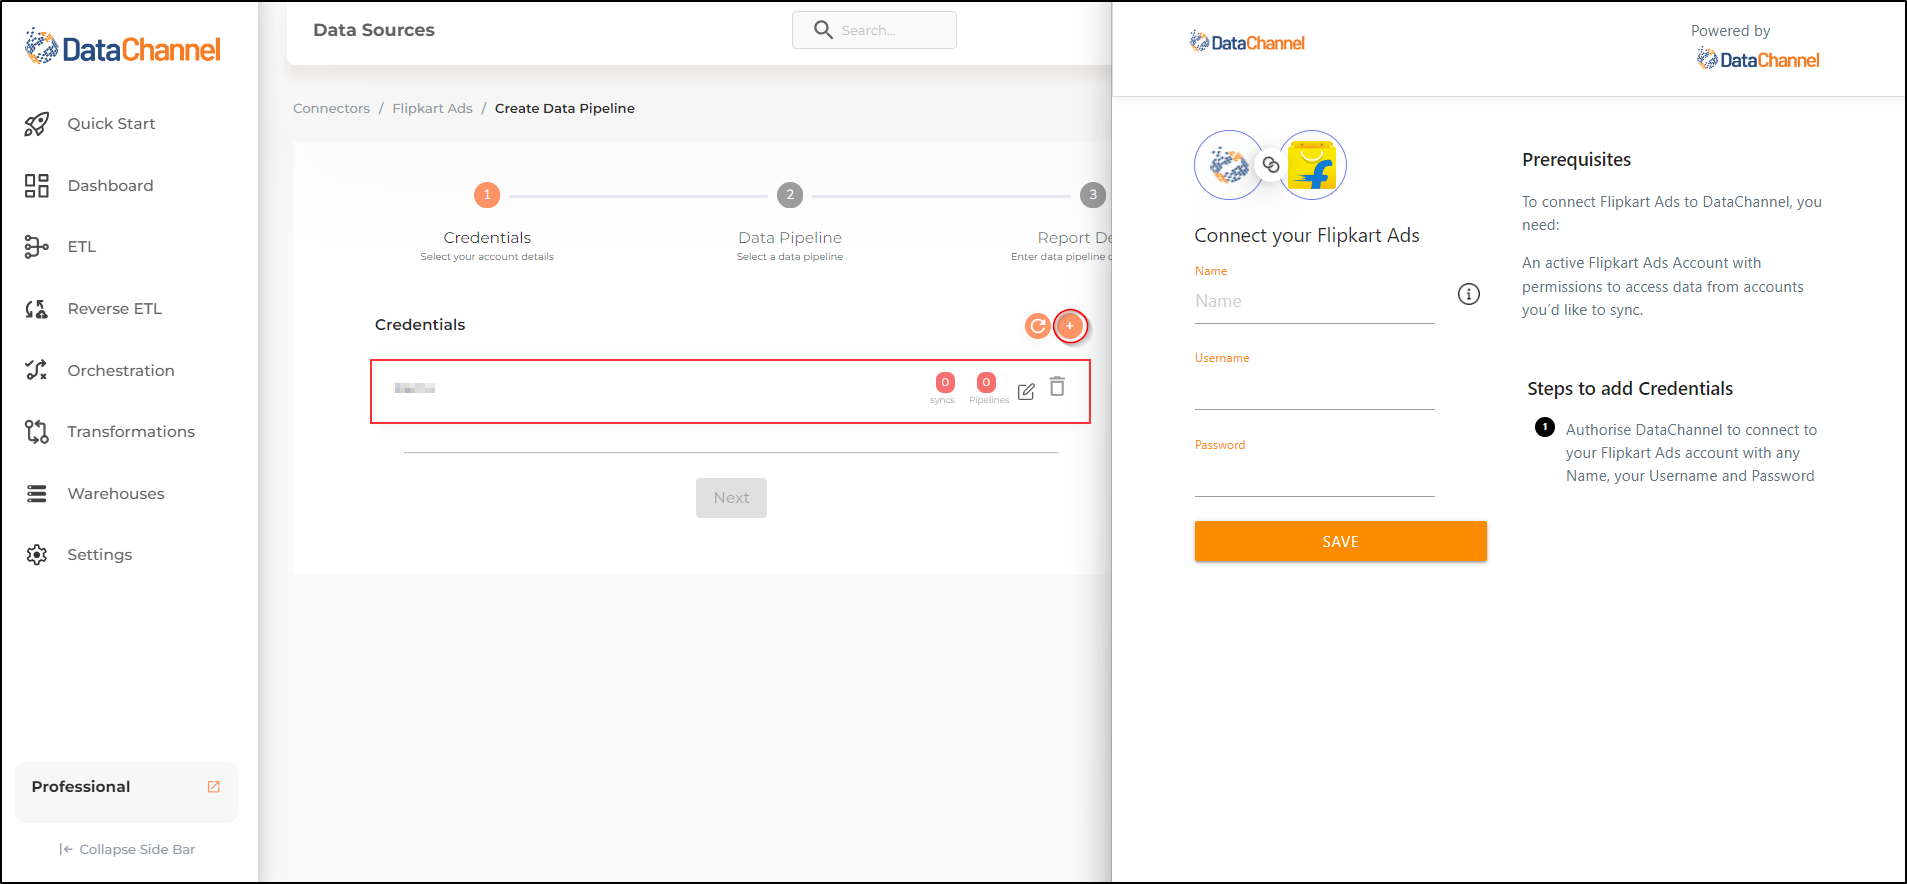Go to Flipkart Ads breadcrumb
Viewport: 1907px width, 884px height.
click(x=432, y=109)
